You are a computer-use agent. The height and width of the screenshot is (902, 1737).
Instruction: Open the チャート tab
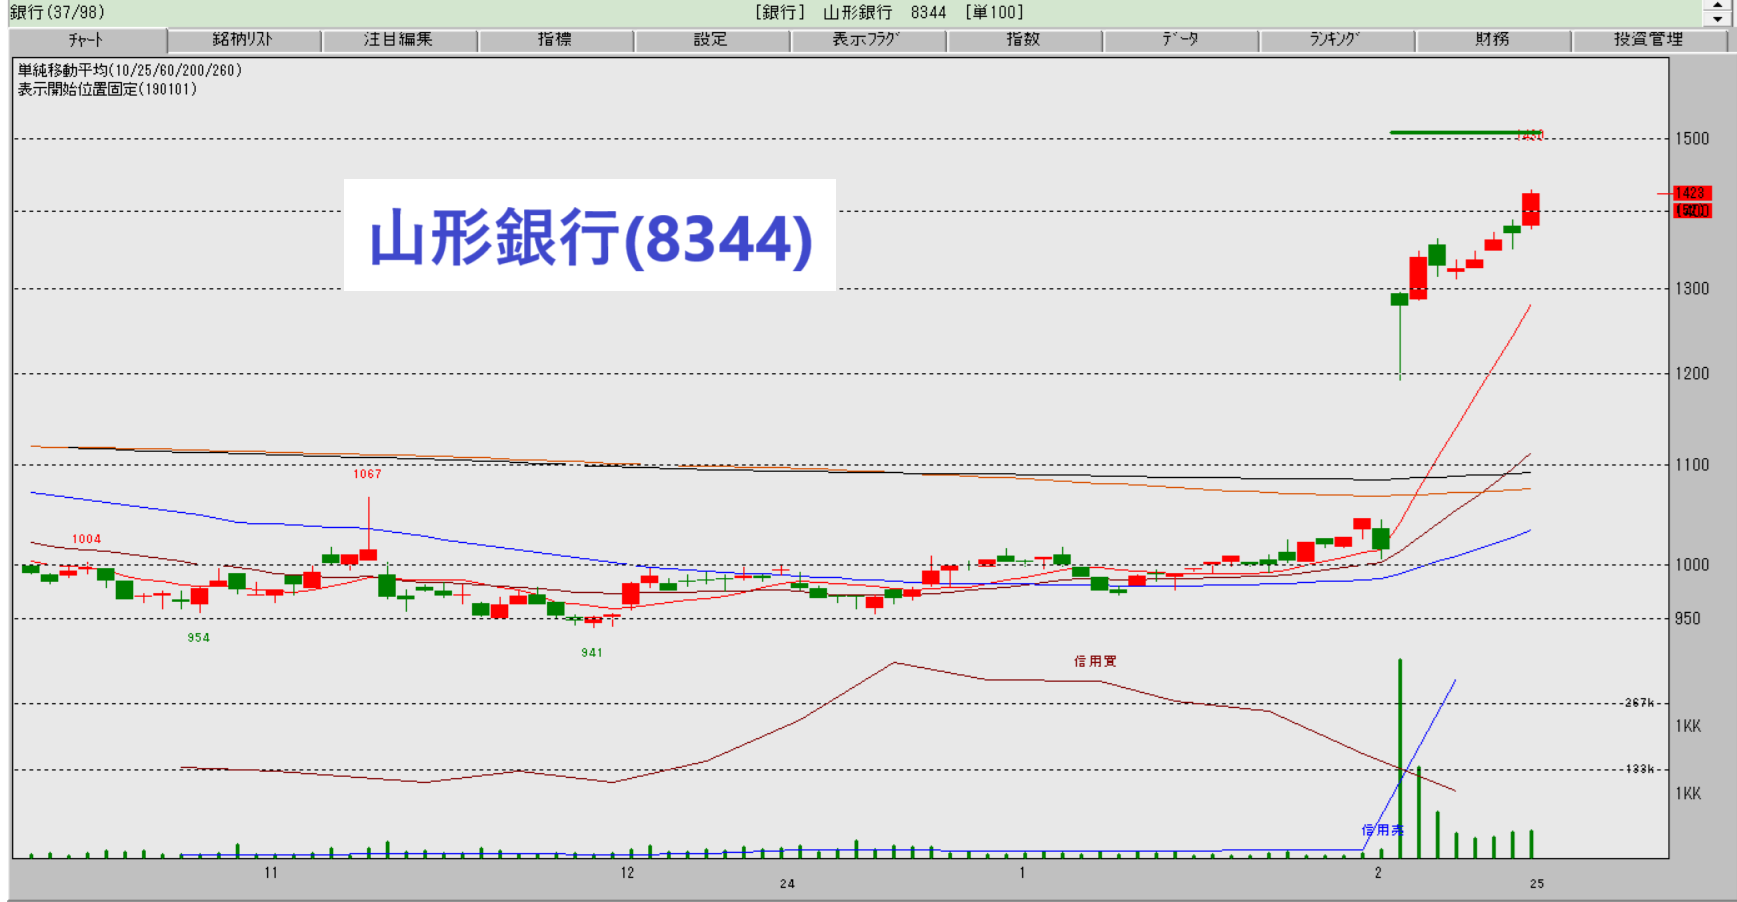coord(87,40)
